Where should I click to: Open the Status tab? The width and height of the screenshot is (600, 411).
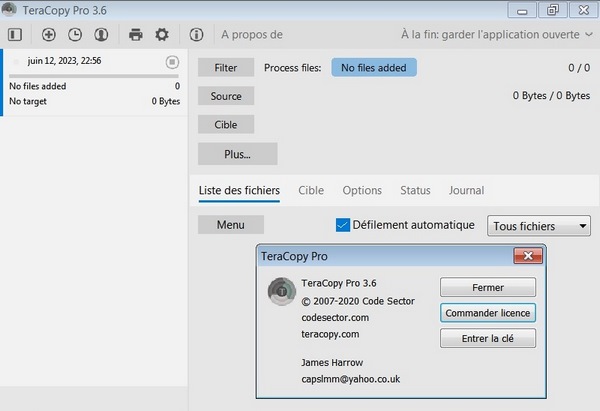click(x=415, y=191)
